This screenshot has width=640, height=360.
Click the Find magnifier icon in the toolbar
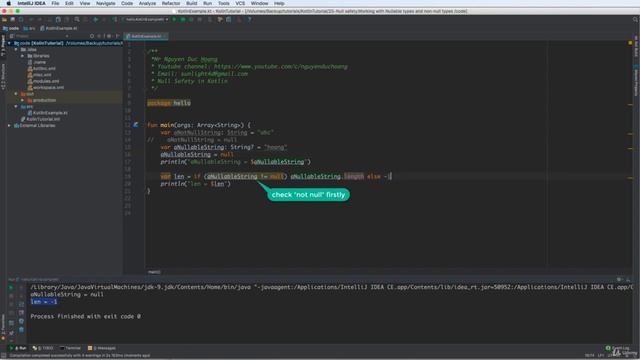[x=77, y=19]
